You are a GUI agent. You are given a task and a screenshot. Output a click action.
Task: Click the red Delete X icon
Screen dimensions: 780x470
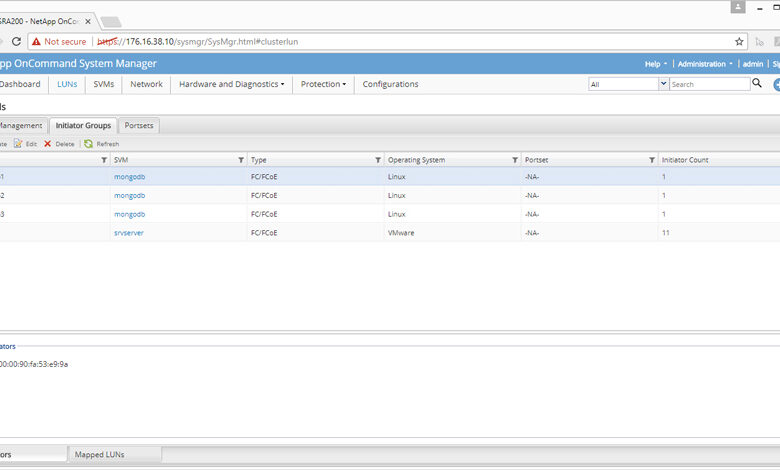[x=48, y=144]
